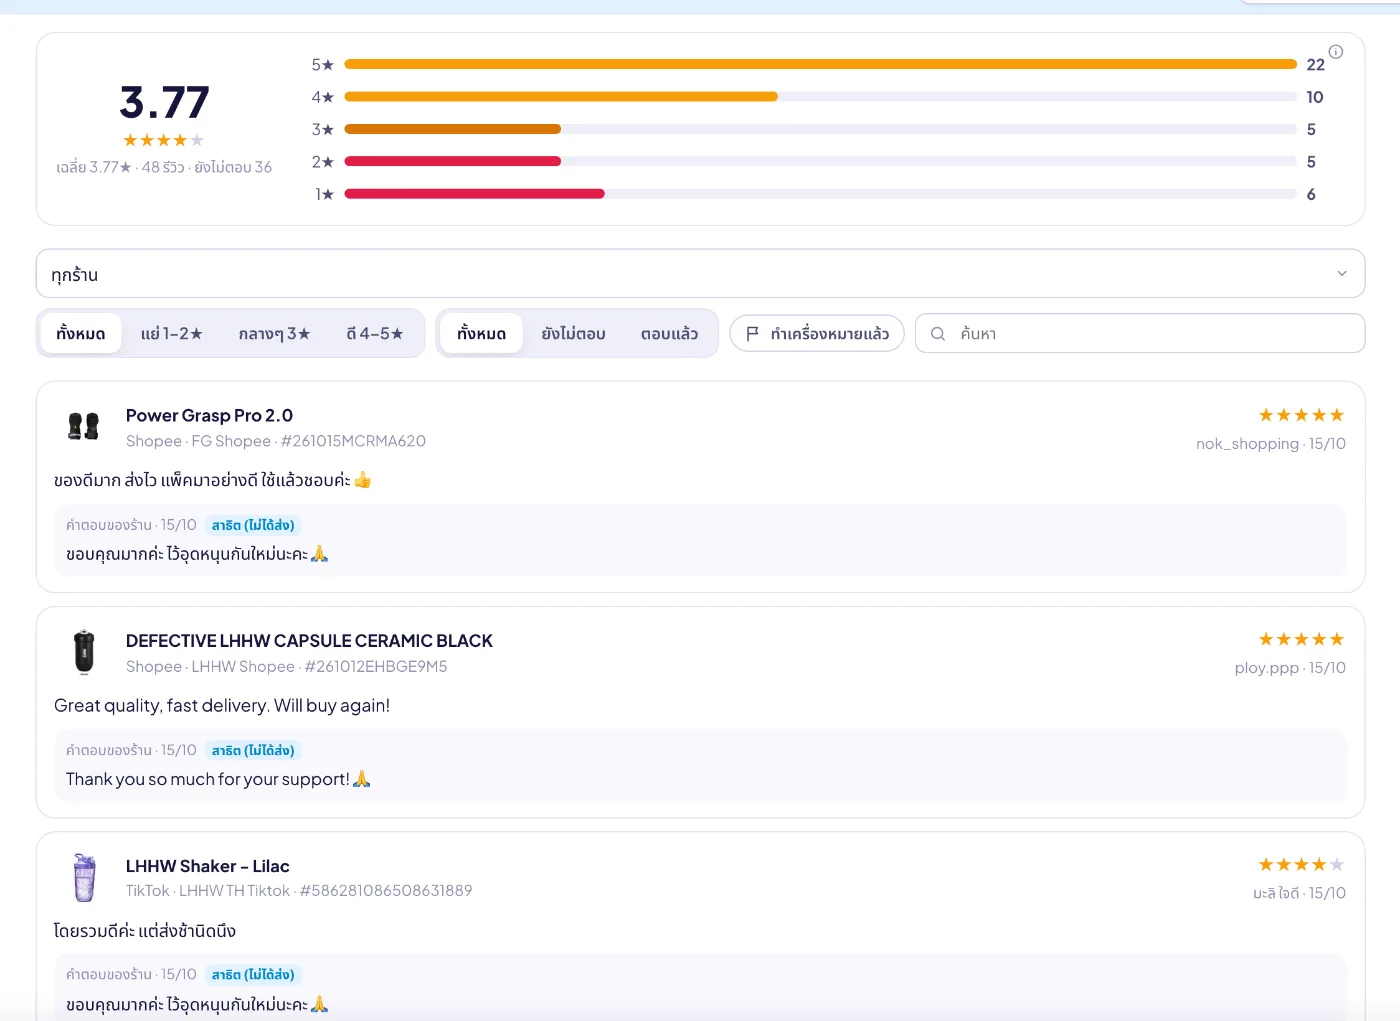This screenshot has height=1021, width=1400.
Task: Open the ทุกร้าน store selector
Action: [700, 274]
